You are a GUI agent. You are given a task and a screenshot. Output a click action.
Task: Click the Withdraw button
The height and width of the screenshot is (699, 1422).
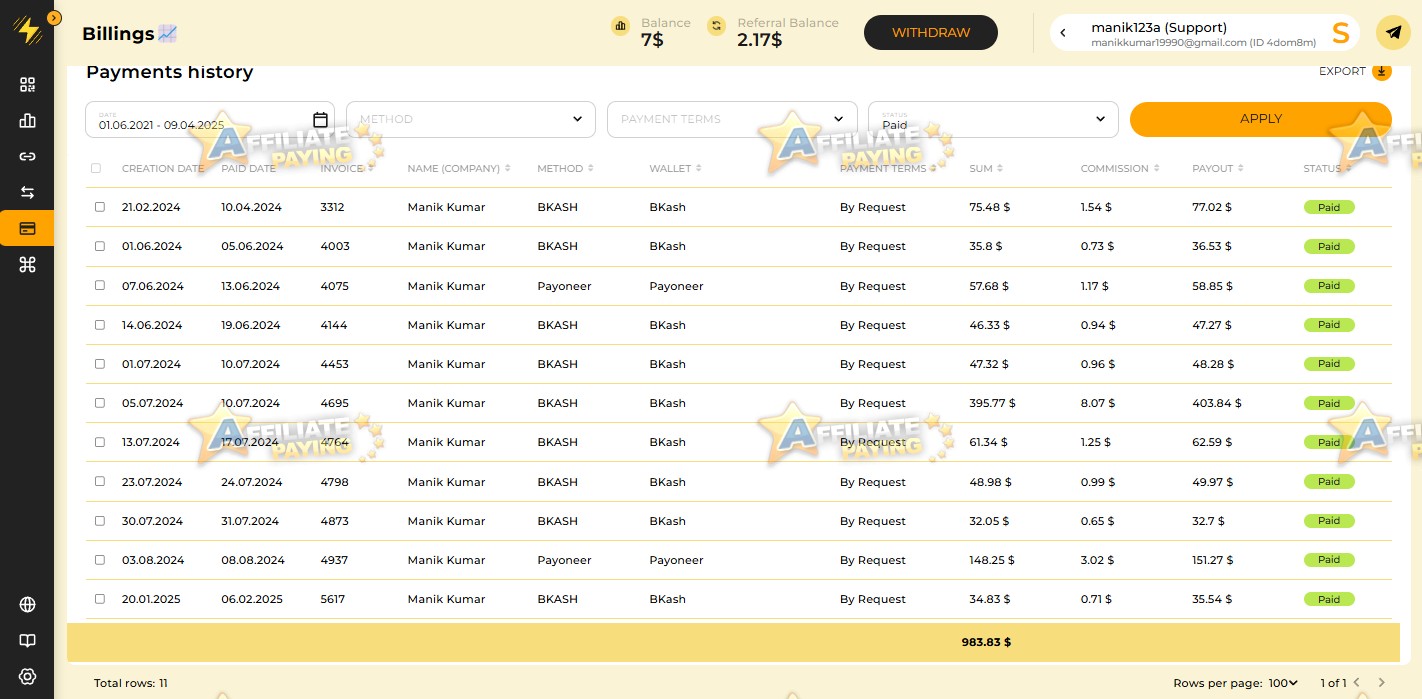point(931,33)
